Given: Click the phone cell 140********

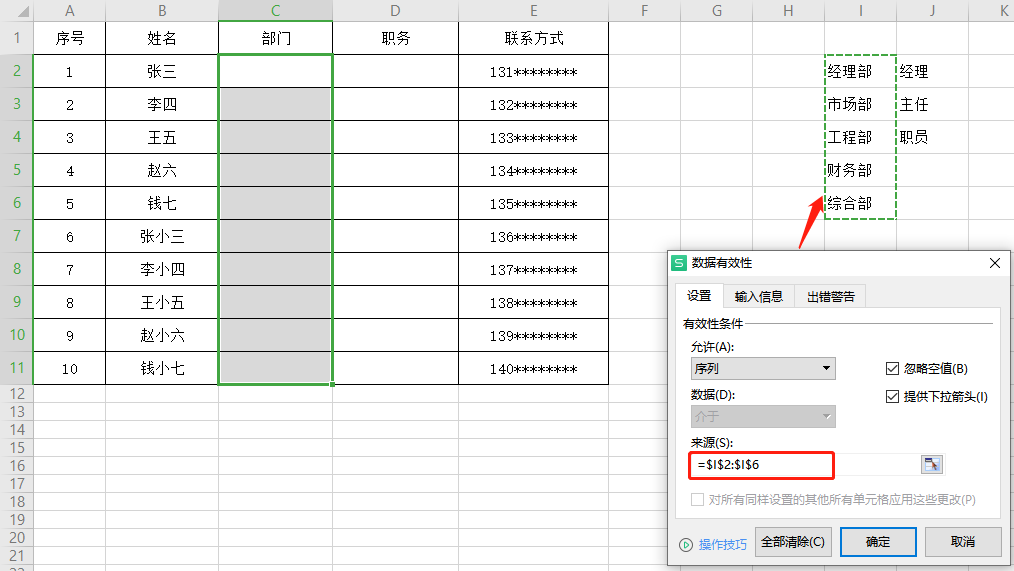Looking at the screenshot, I should 534,368.
